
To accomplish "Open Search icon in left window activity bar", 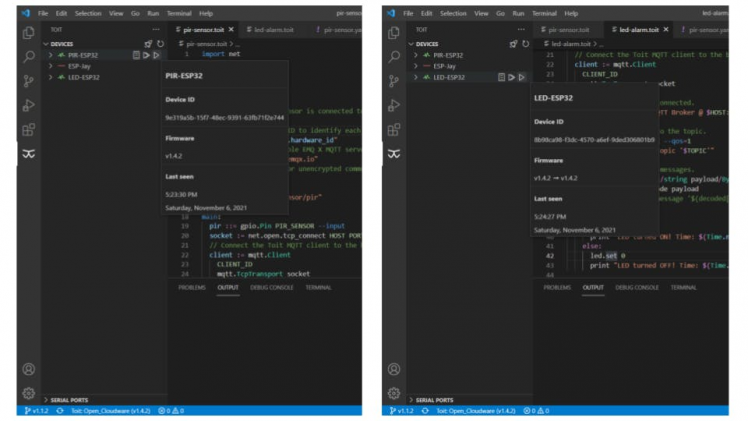I will [29, 57].
